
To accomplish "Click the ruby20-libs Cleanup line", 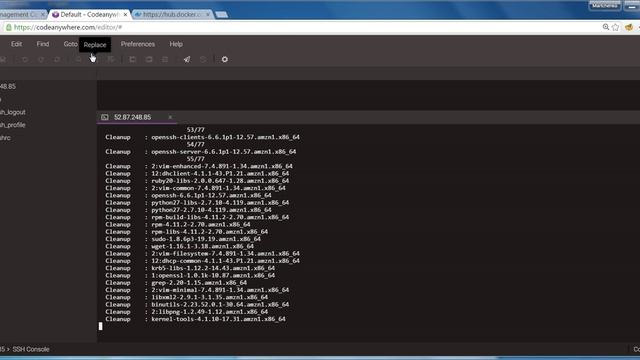I will point(197,181).
